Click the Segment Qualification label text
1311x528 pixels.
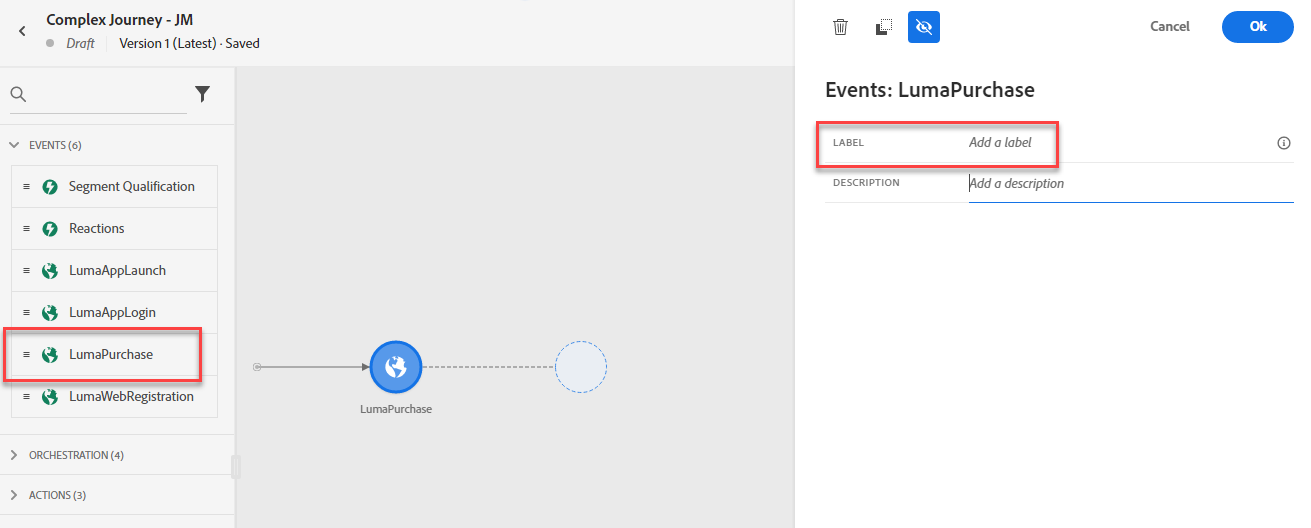coord(132,187)
